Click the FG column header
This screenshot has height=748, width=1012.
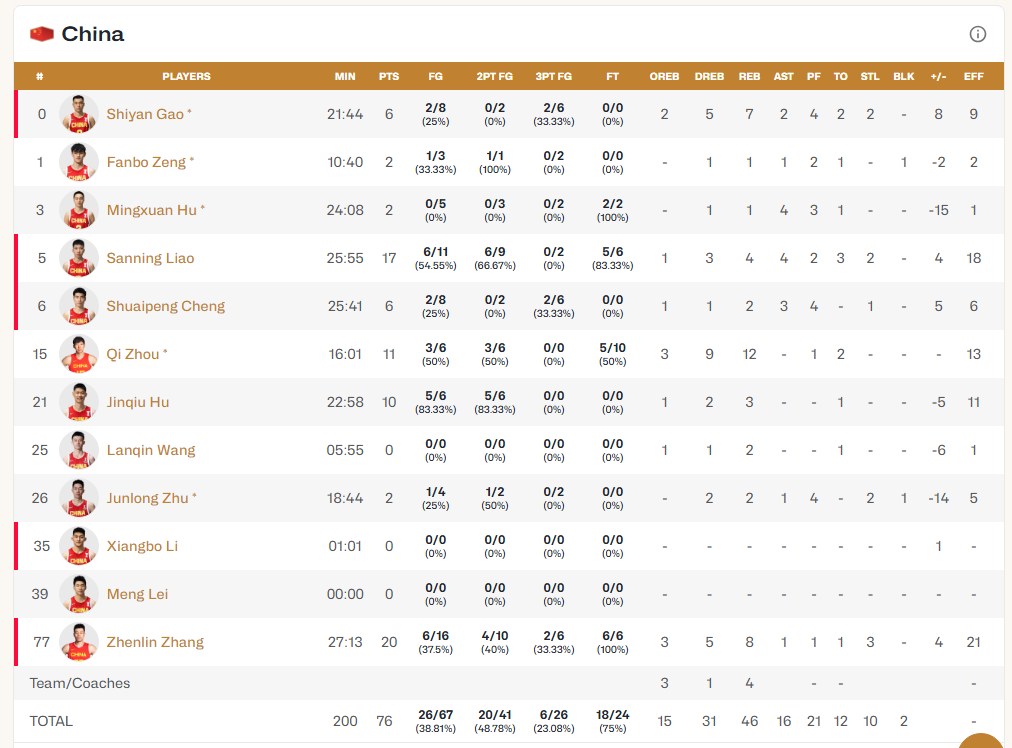point(436,76)
